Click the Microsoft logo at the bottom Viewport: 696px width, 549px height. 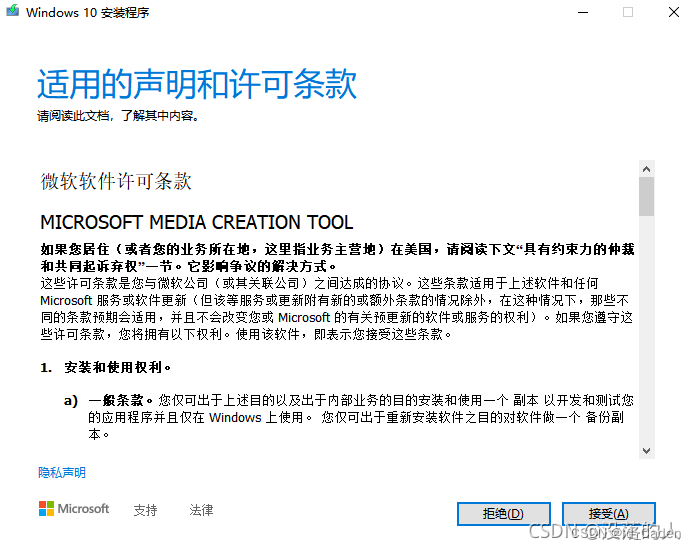[x=74, y=509]
